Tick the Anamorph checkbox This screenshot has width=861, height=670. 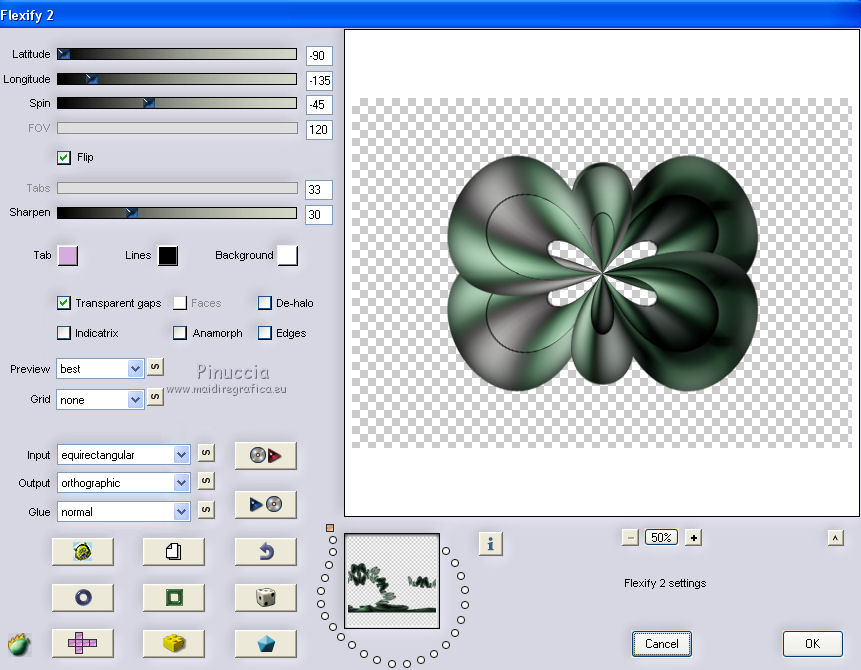180,333
